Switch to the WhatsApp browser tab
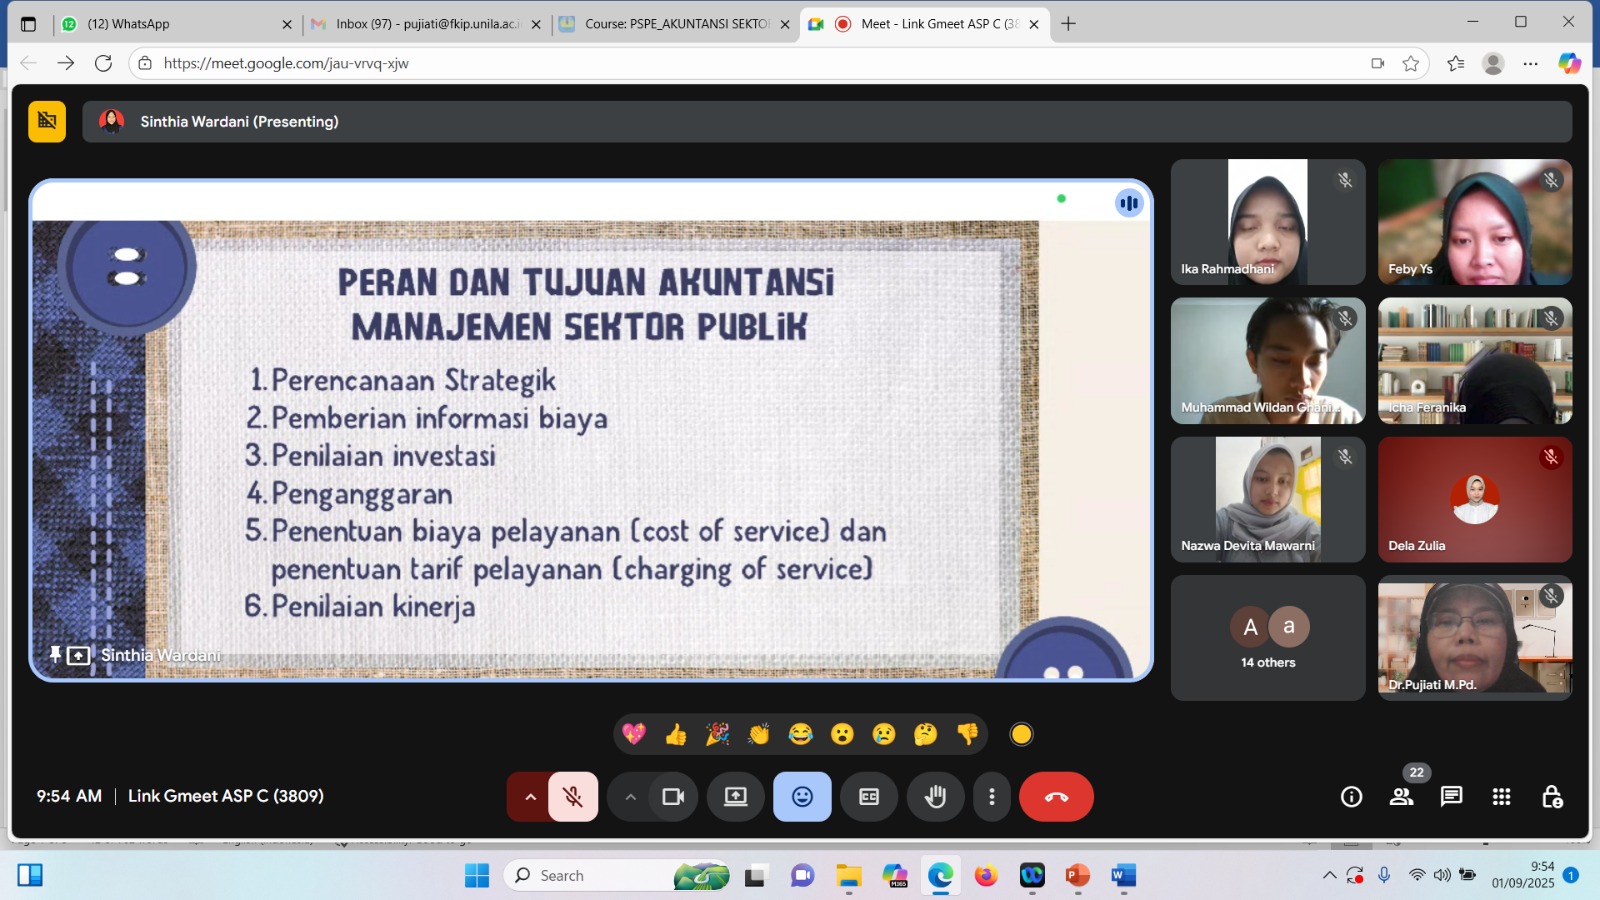 click(170, 24)
